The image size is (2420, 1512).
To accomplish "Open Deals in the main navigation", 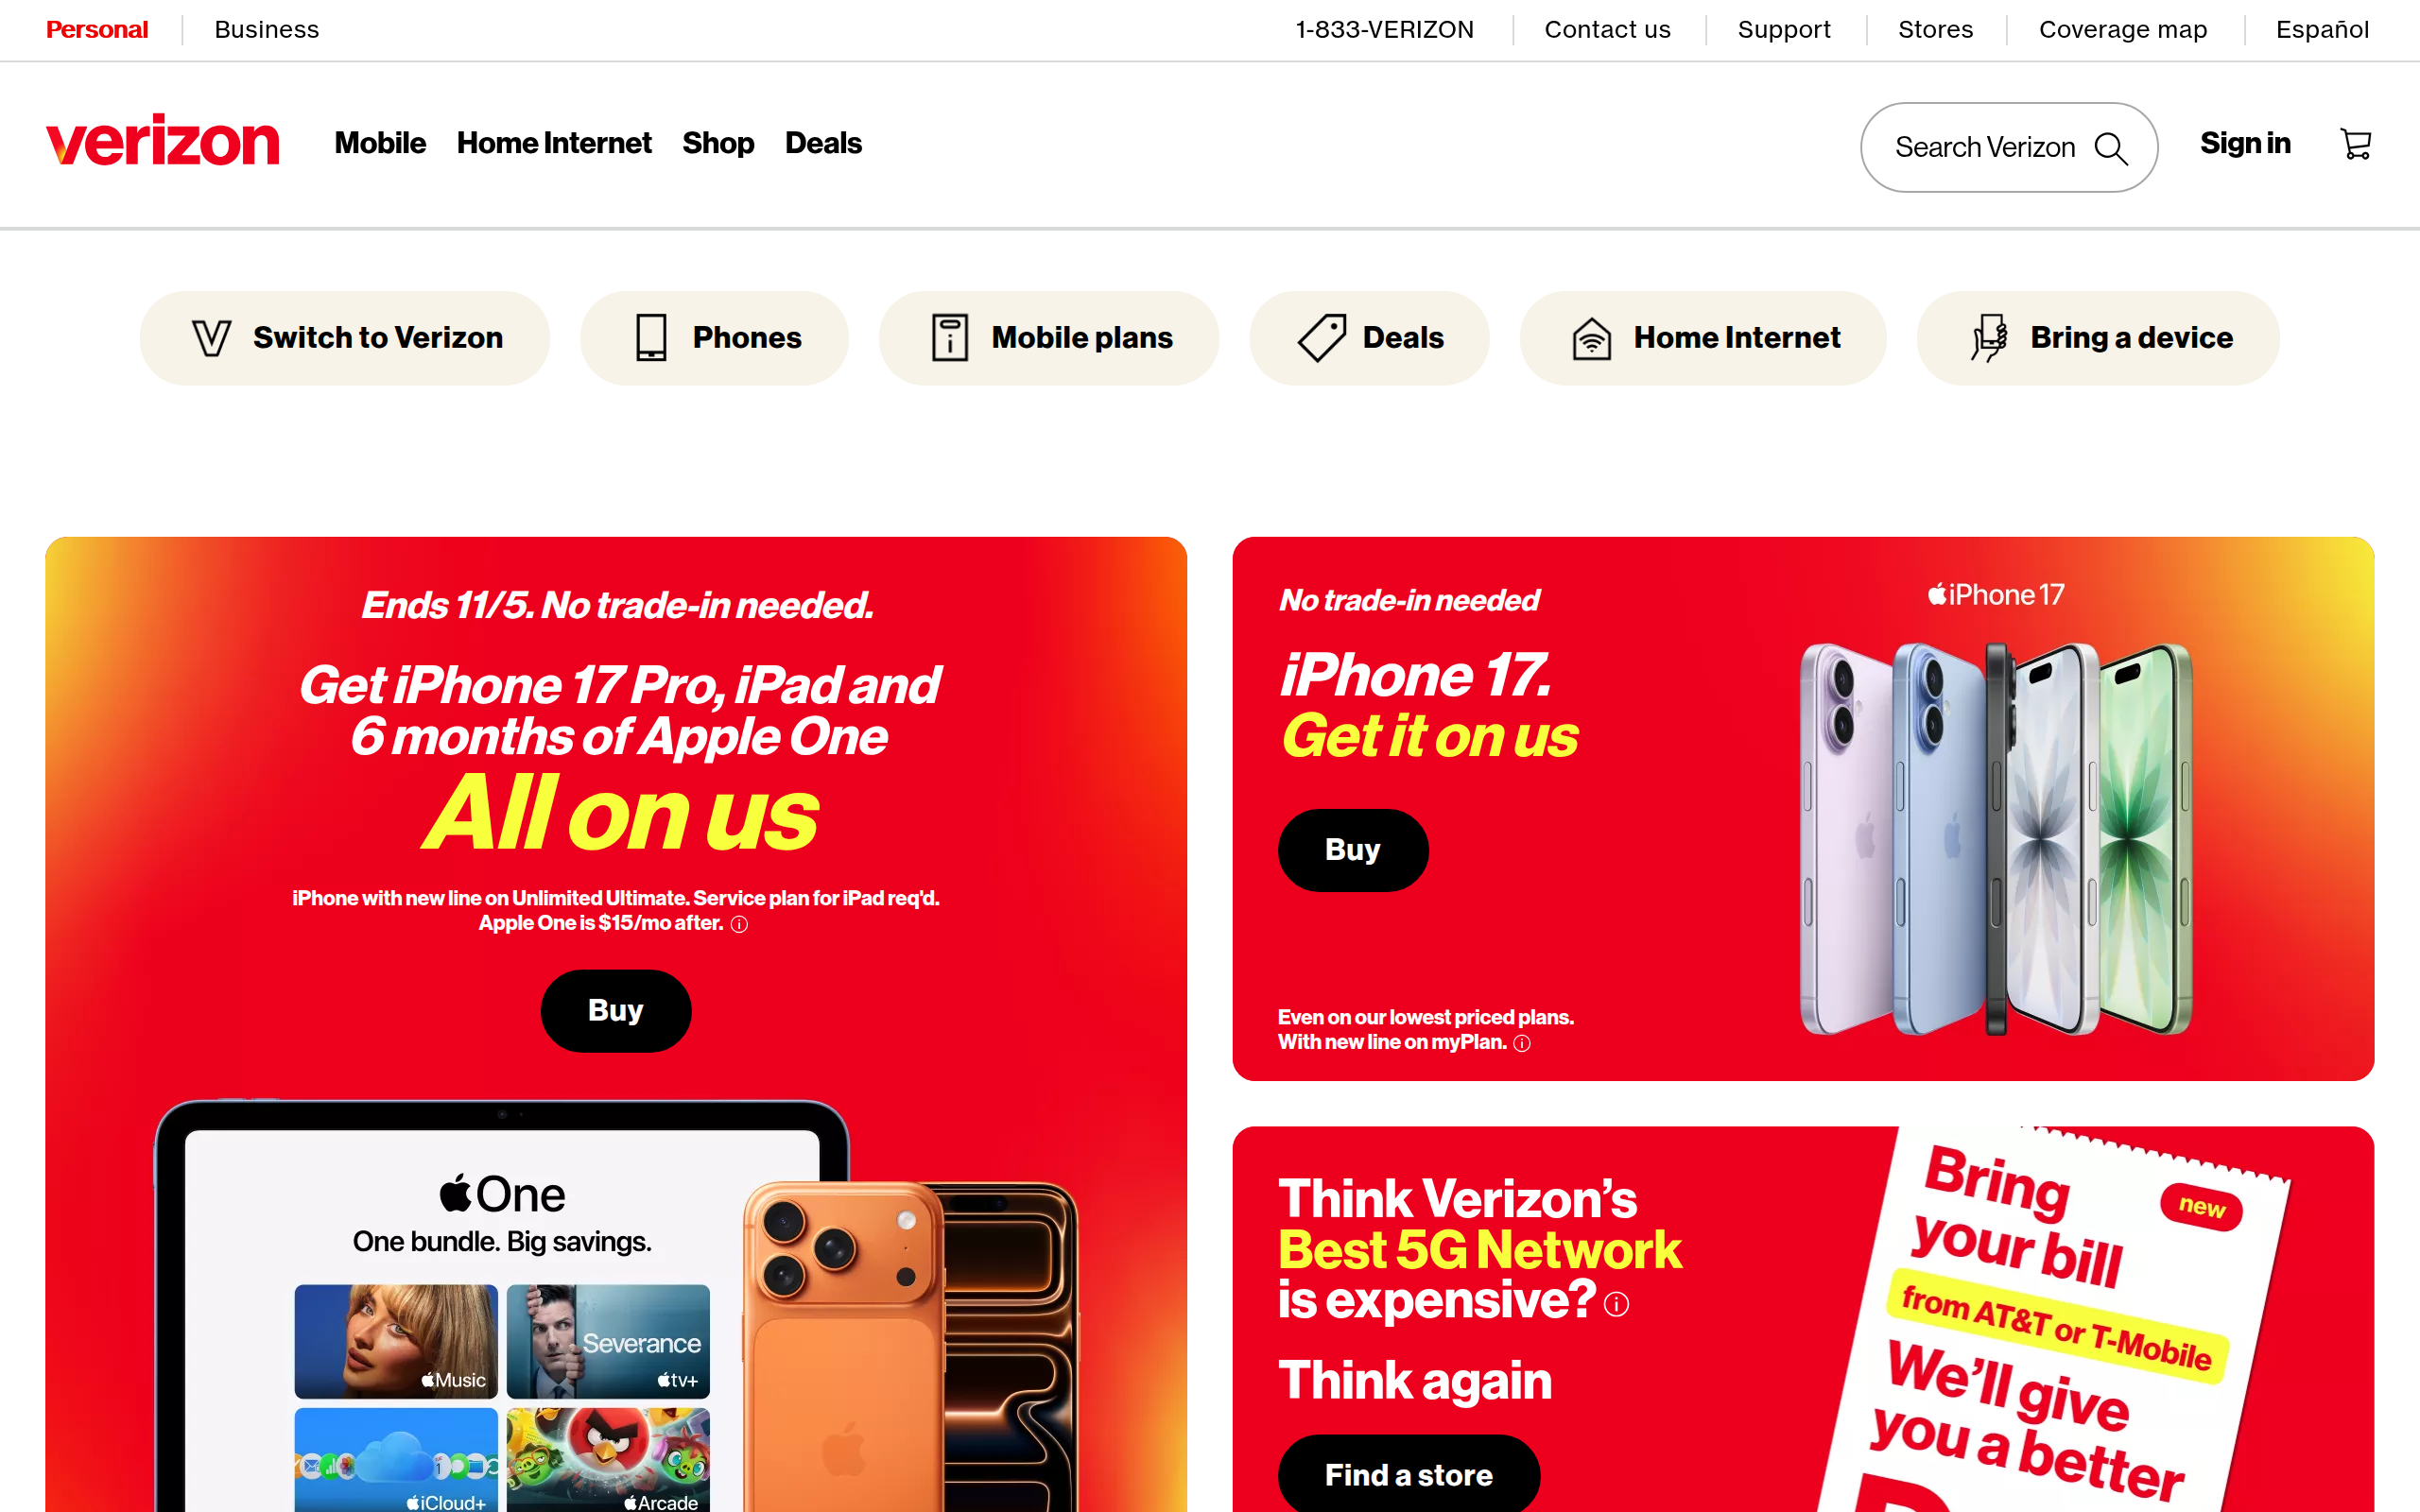I will coord(823,143).
